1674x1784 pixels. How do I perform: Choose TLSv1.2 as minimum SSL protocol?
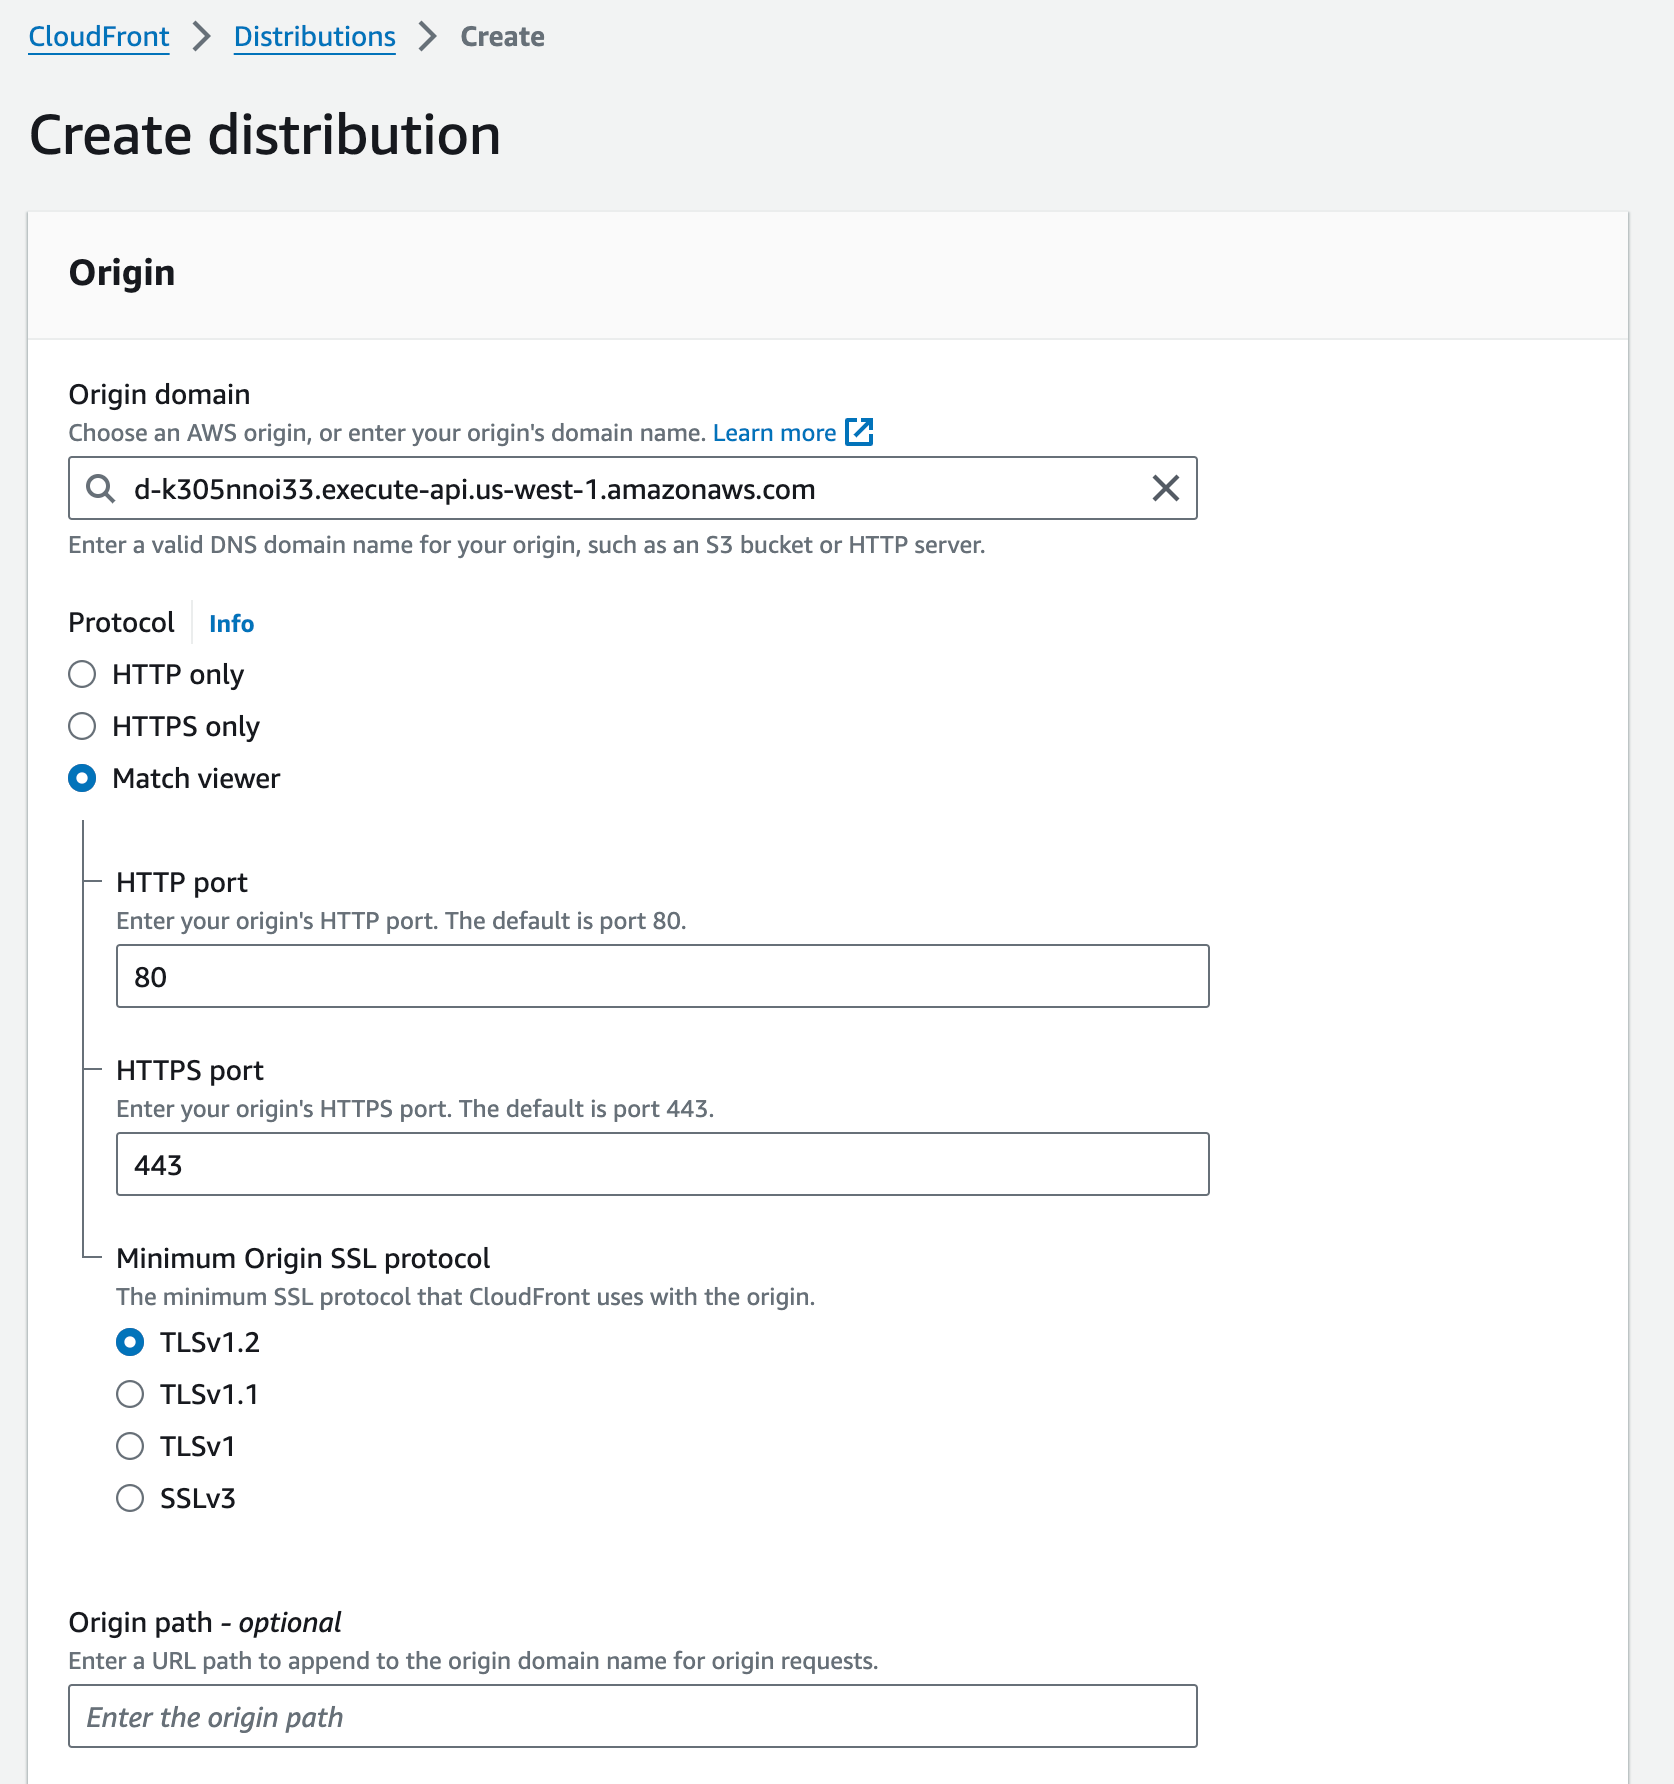pos(130,1343)
